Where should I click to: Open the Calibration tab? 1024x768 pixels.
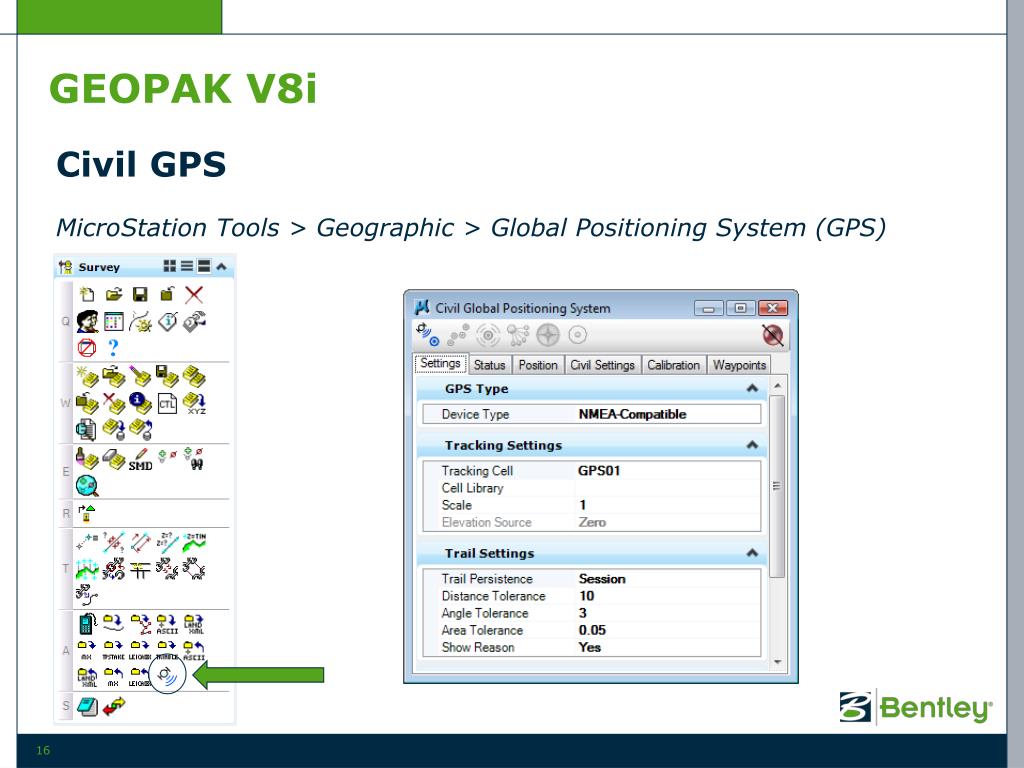[673, 365]
